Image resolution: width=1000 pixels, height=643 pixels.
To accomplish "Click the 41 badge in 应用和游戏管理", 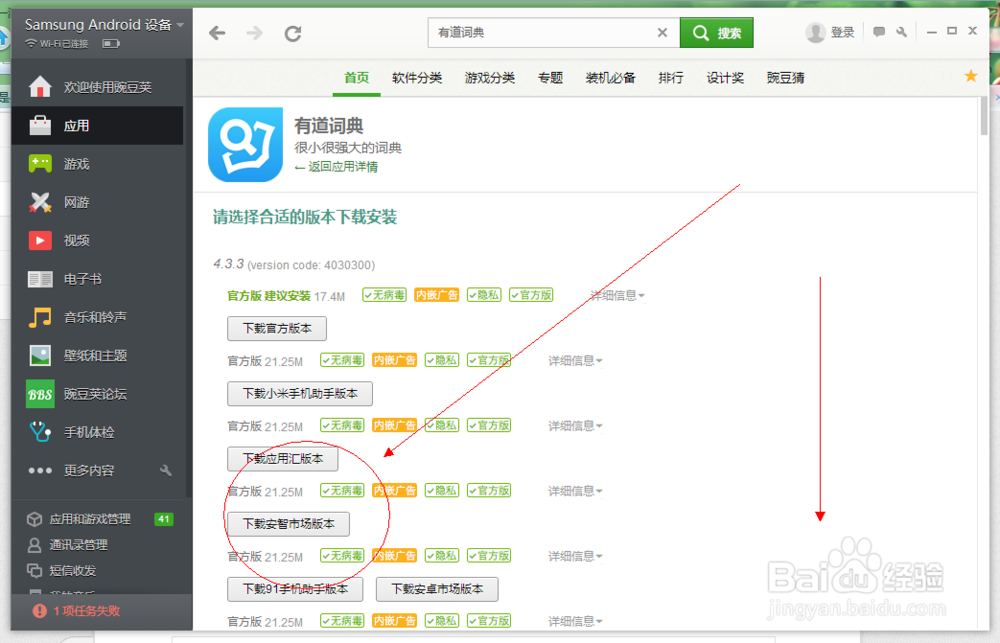I will pos(164,519).
